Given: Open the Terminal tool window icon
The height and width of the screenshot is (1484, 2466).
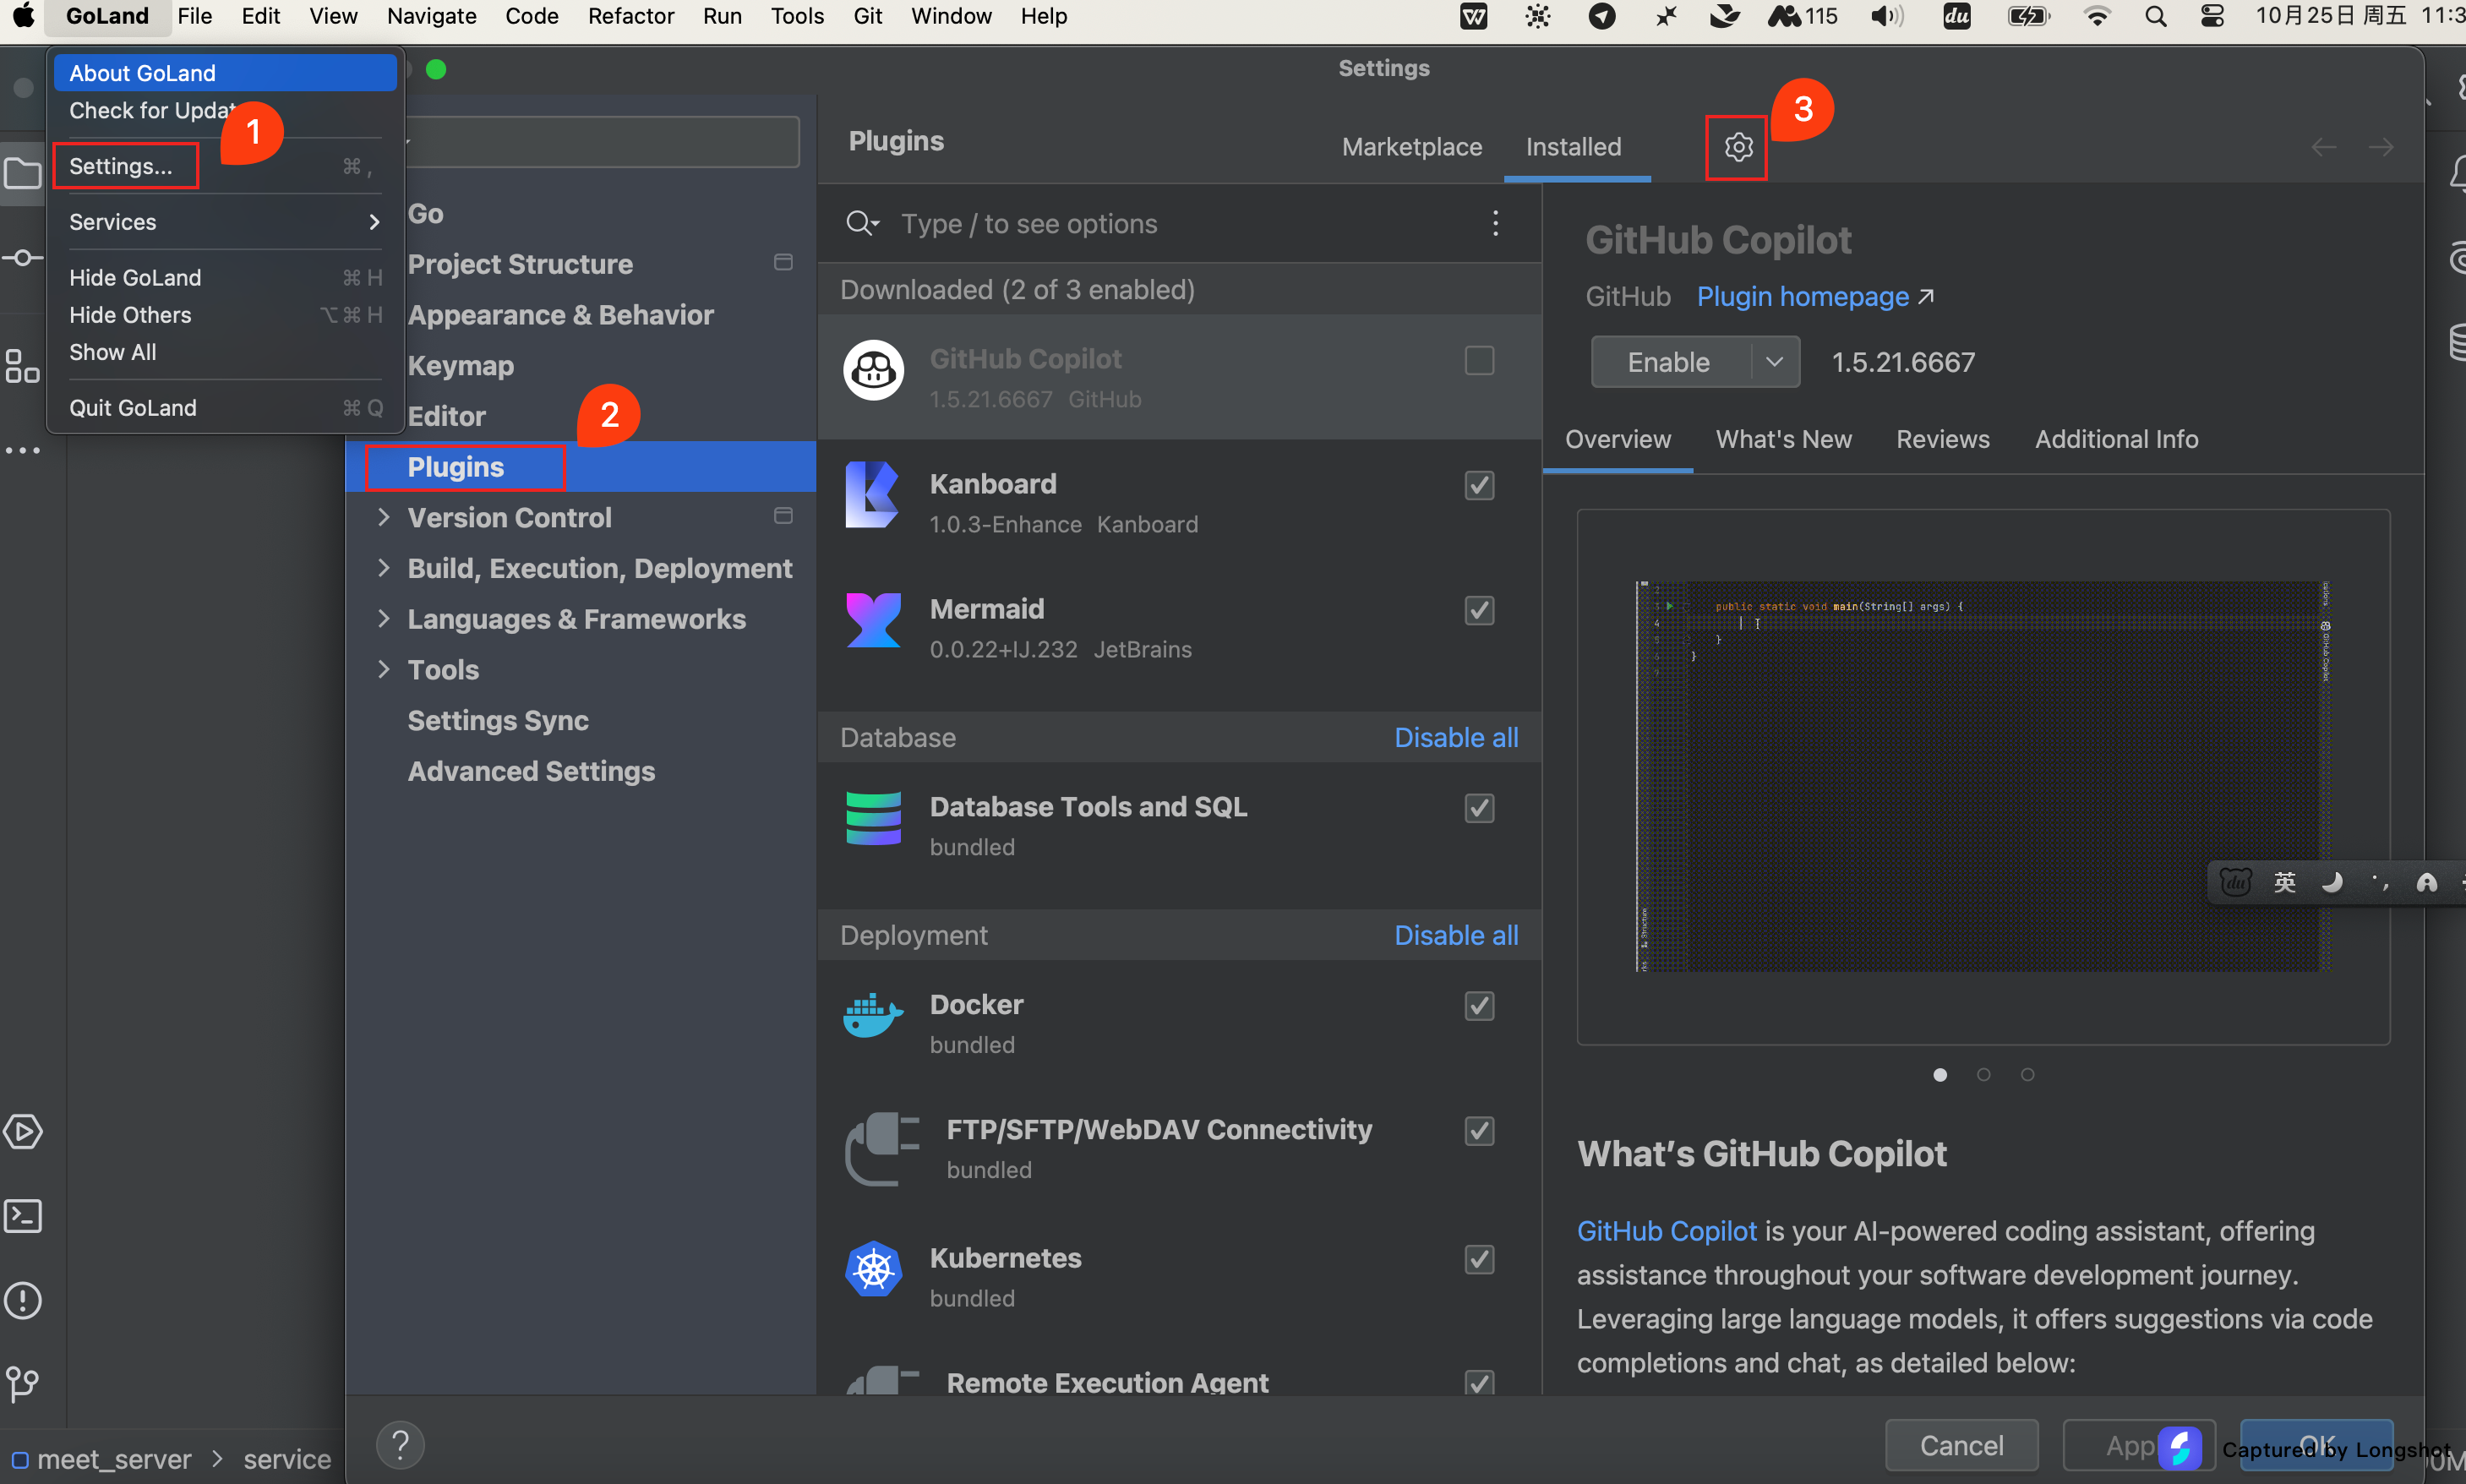Looking at the screenshot, I should (x=23, y=1216).
